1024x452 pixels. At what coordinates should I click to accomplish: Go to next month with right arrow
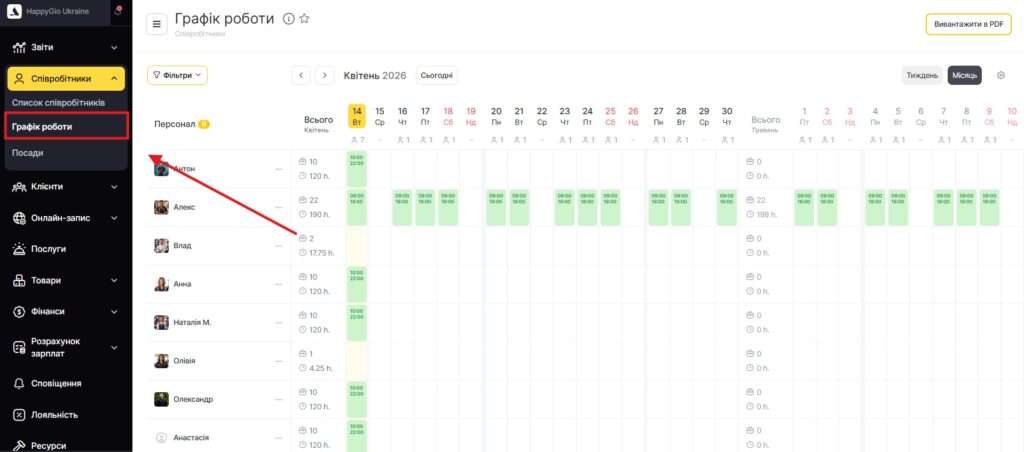pos(325,75)
